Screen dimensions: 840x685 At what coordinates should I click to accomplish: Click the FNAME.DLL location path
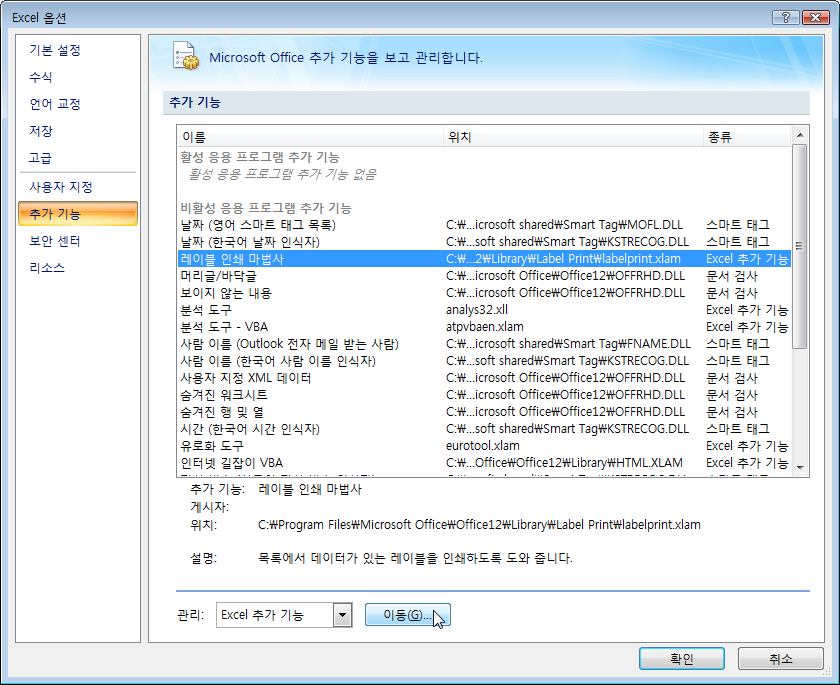pos(568,344)
